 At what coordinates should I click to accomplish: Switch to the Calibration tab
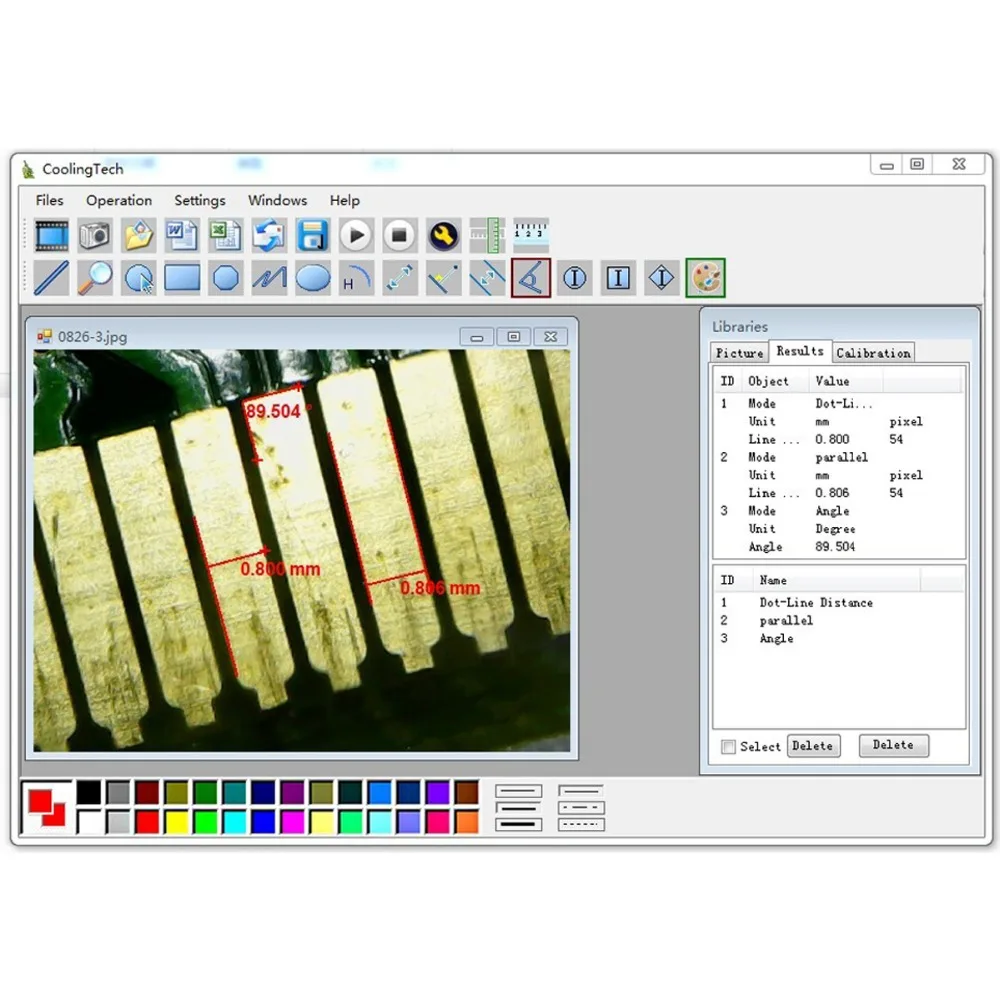[x=873, y=353]
